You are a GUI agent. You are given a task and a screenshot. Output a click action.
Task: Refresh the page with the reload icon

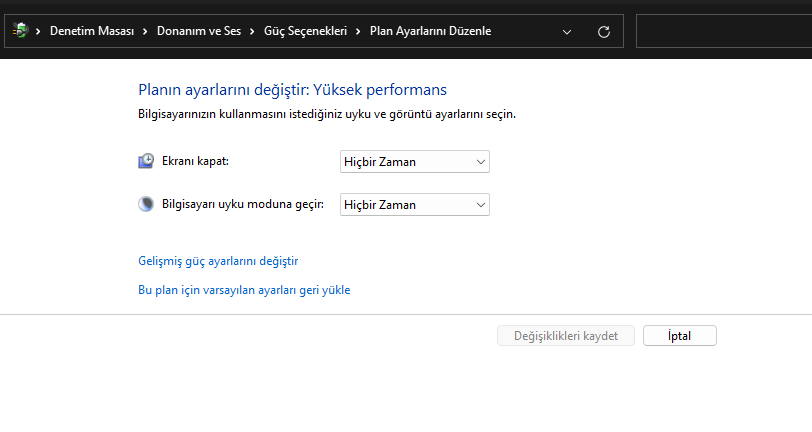coord(604,31)
